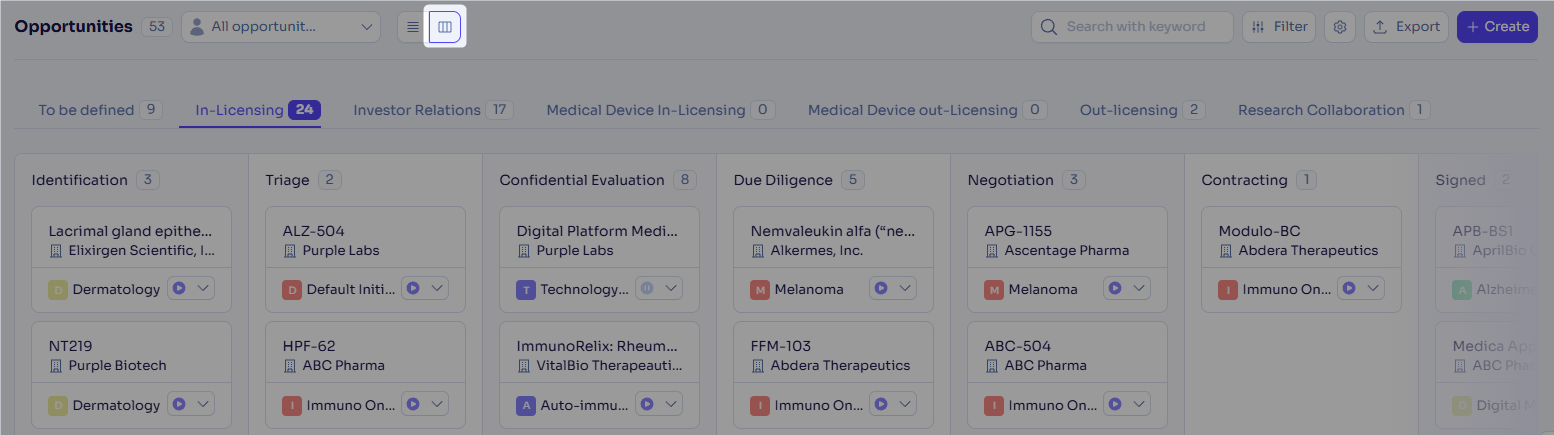Open status dropdown on NT219 card
Image resolution: width=1554 pixels, height=435 pixels.
point(191,404)
